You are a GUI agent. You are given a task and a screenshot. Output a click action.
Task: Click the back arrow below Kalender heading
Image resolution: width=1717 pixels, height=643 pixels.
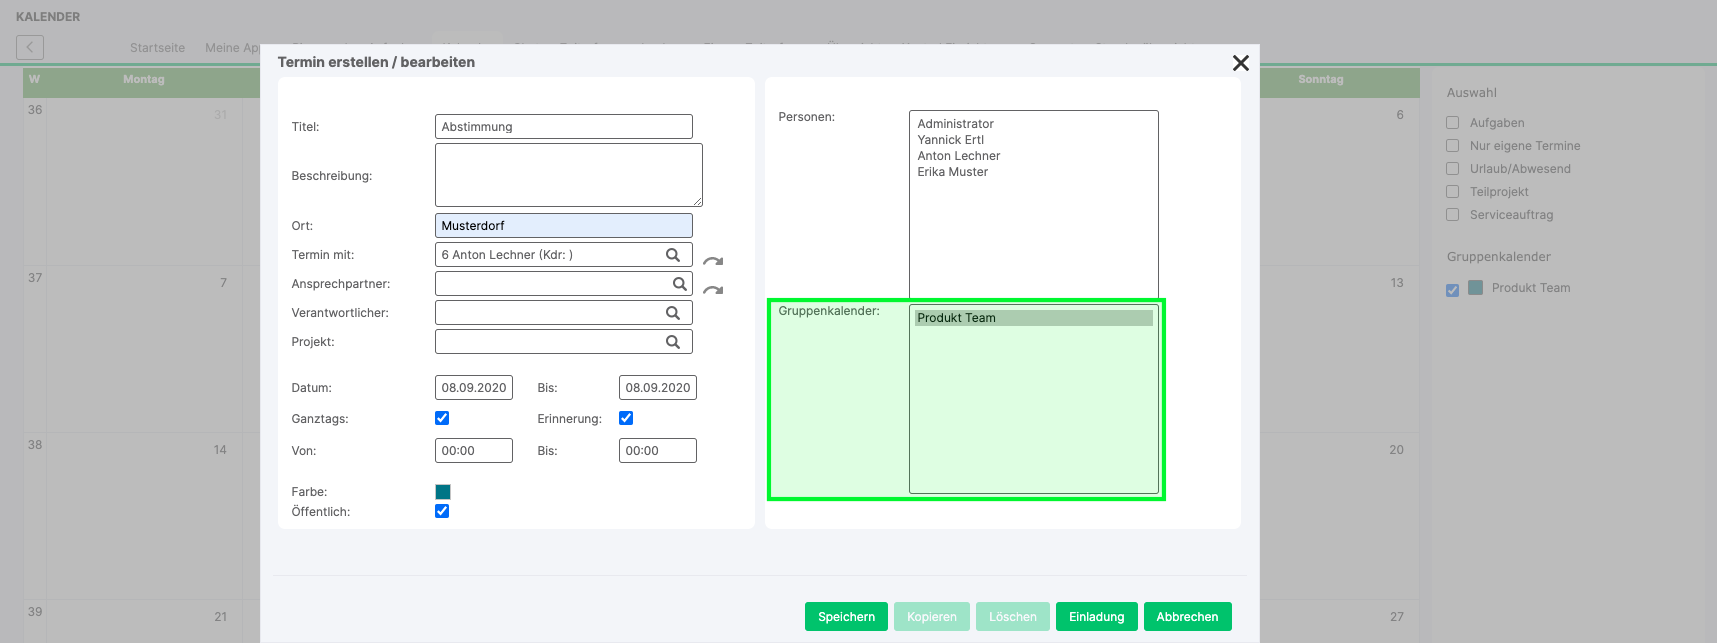(30, 47)
